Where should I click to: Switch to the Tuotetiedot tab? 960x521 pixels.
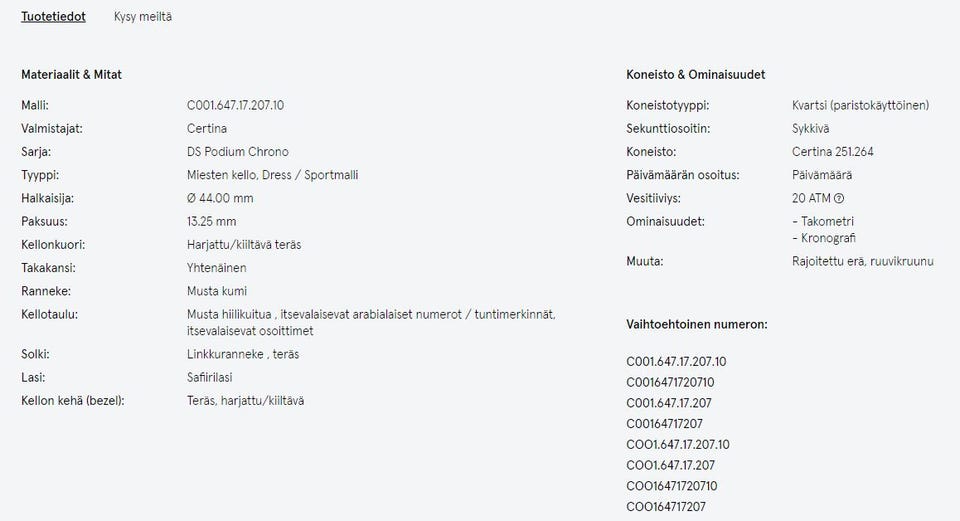53,17
